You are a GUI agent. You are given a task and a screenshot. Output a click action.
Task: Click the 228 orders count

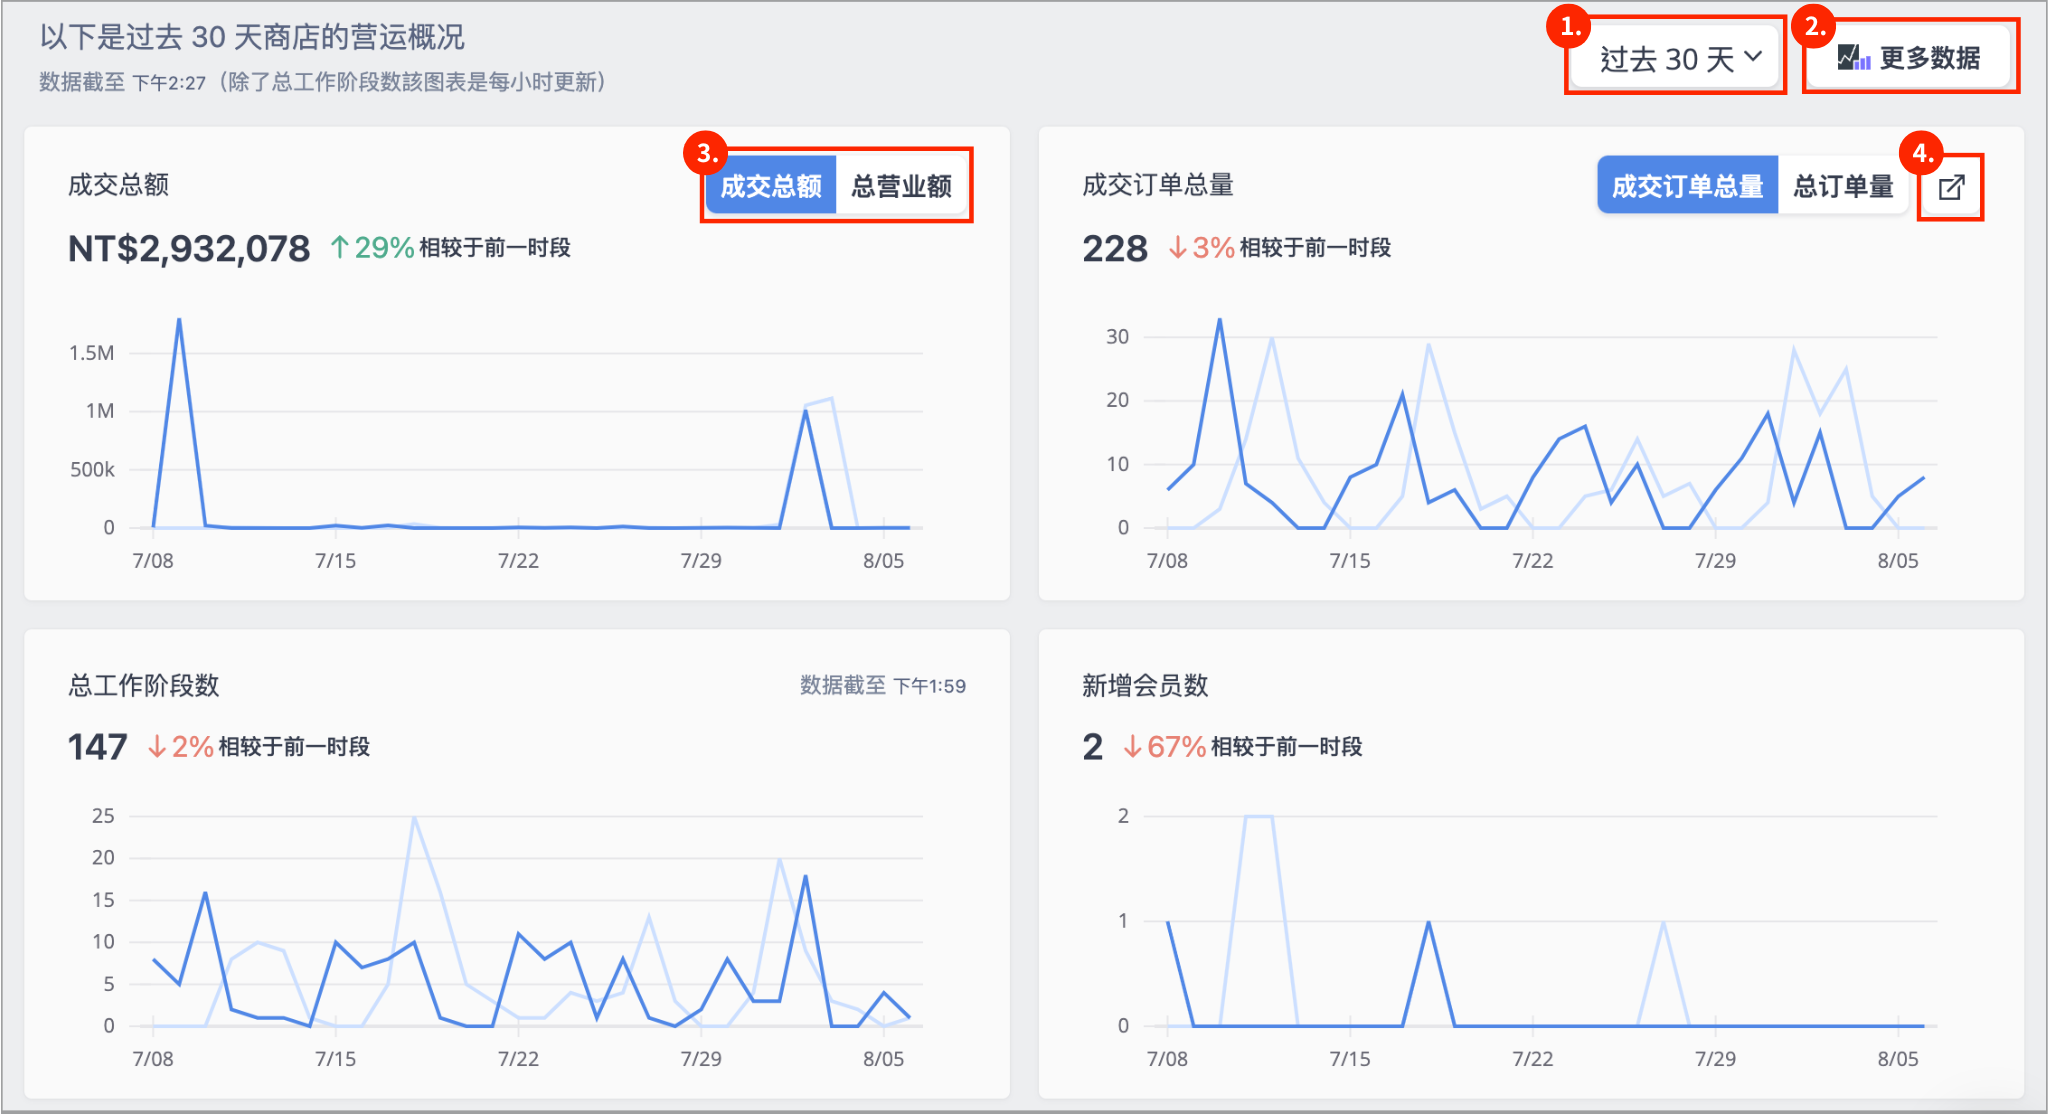(1115, 248)
